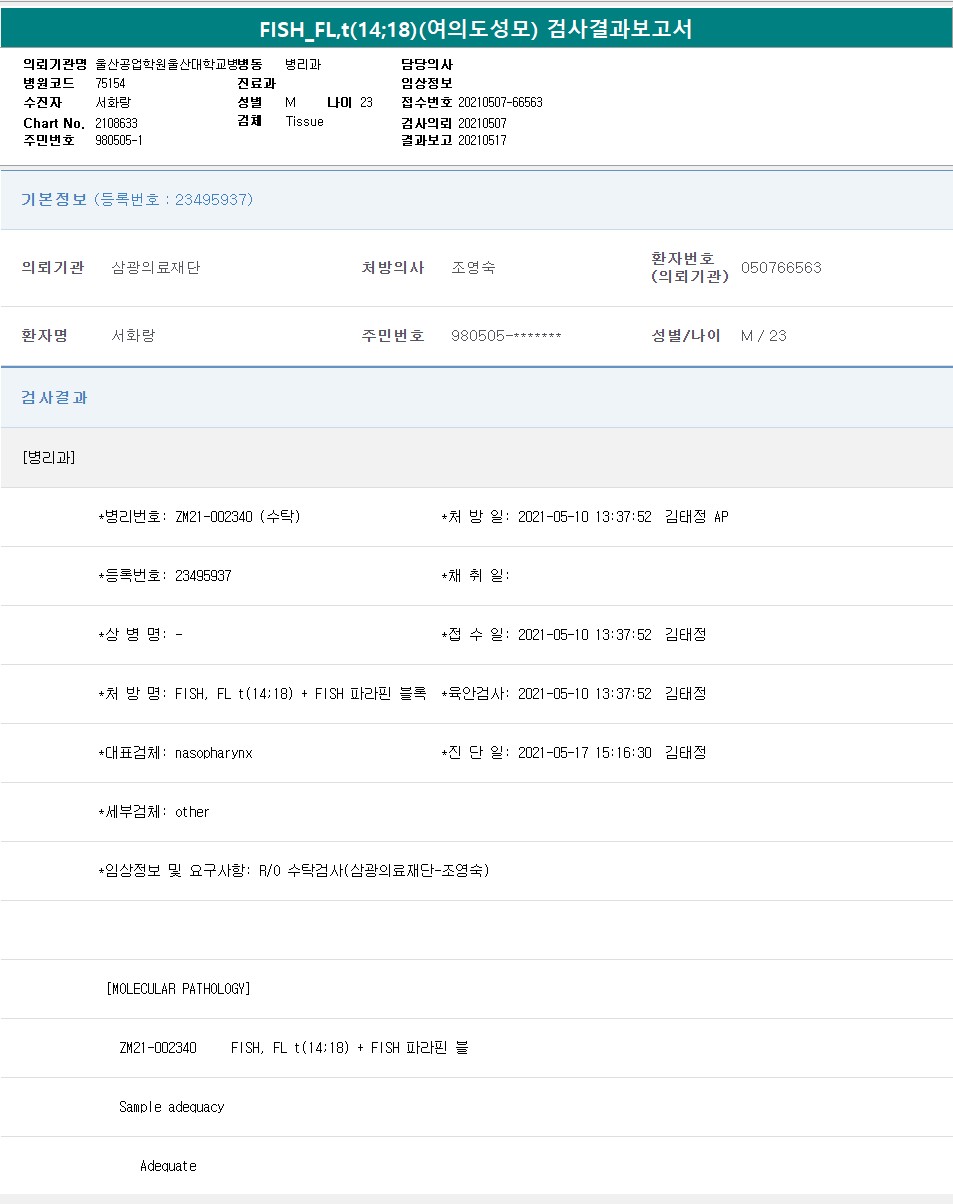Click the 병원코드 value 75154
The height and width of the screenshot is (1204, 953).
(111, 84)
